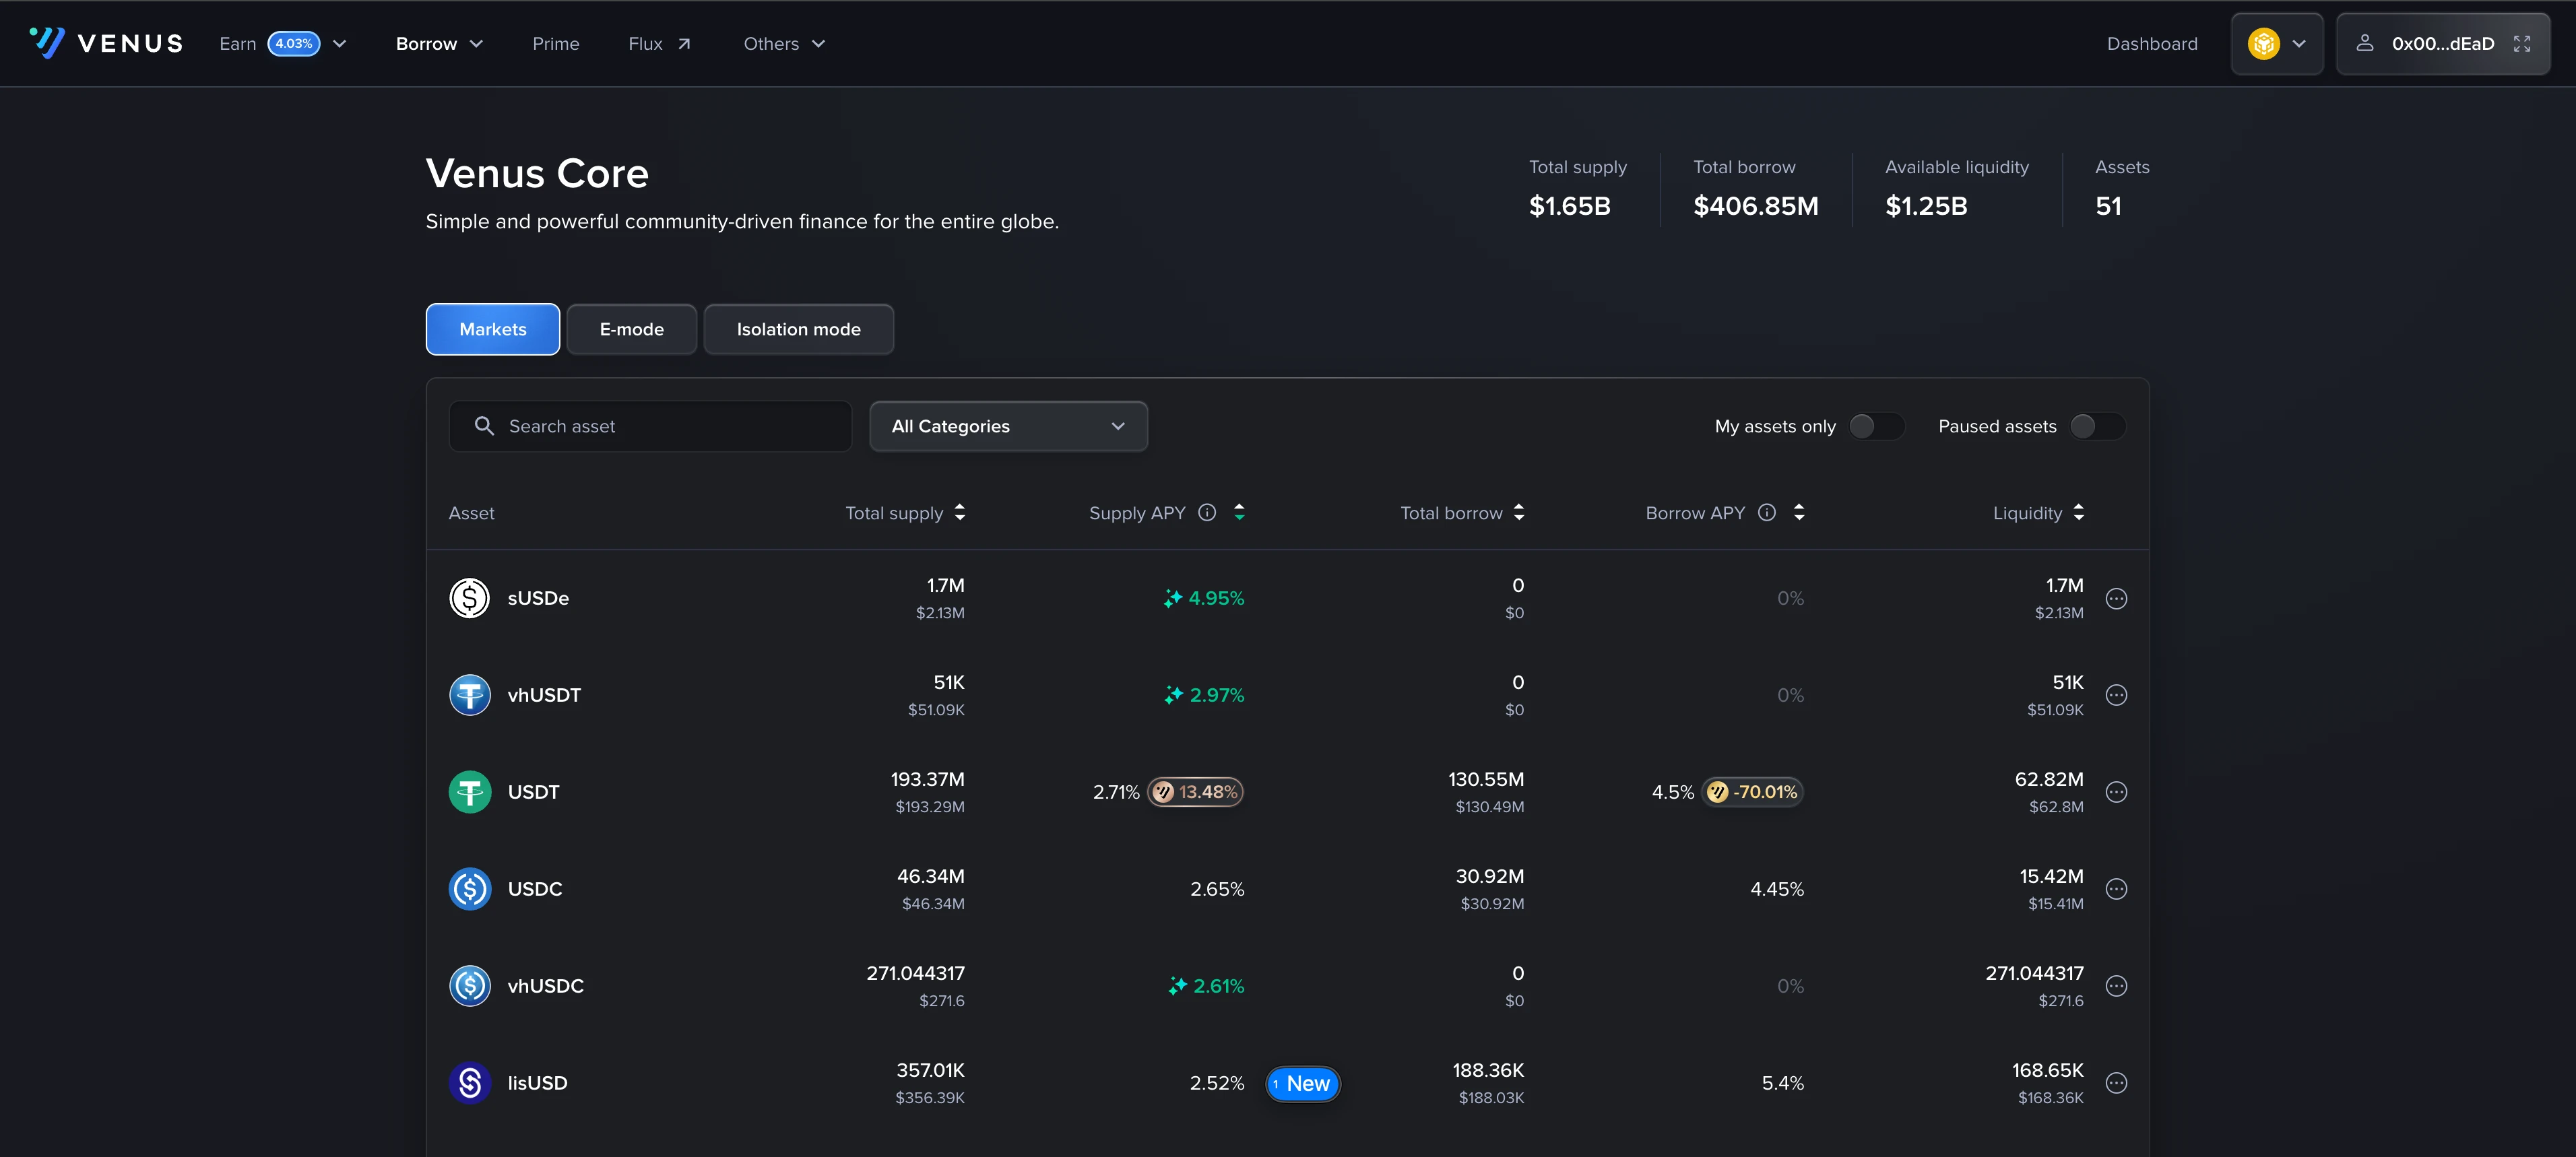This screenshot has height=1157, width=2576.
Task: Click the USDT token icon
Action: [469, 792]
